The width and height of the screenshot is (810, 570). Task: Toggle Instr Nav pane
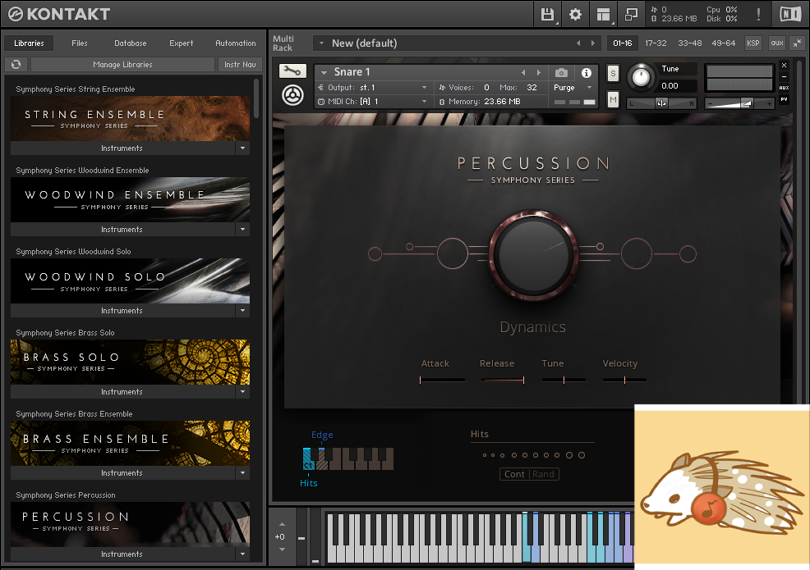tap(240, 65)
